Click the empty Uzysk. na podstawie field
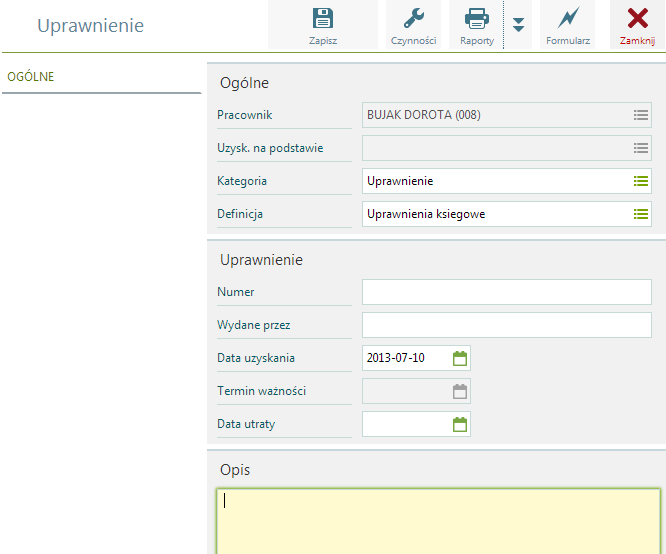This screenshot has width=666, height=554. [507, 148]
